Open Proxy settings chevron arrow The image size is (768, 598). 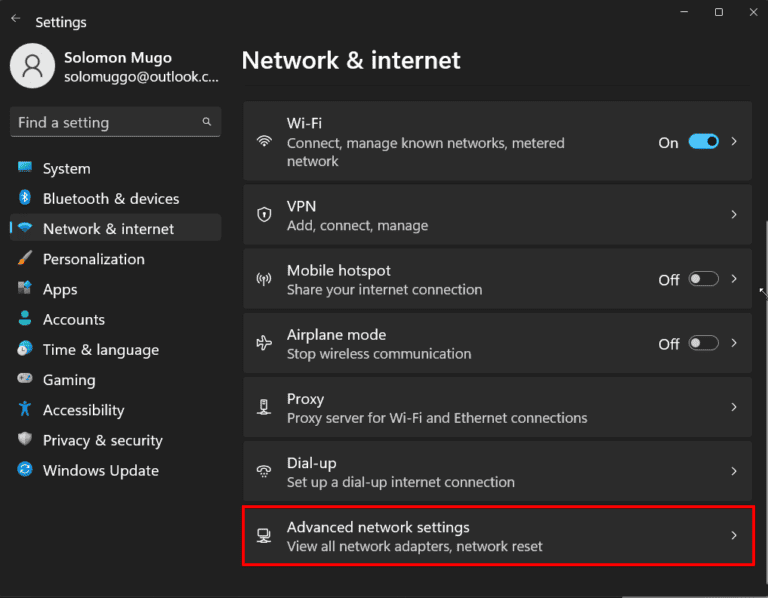(x=733, y=407)
